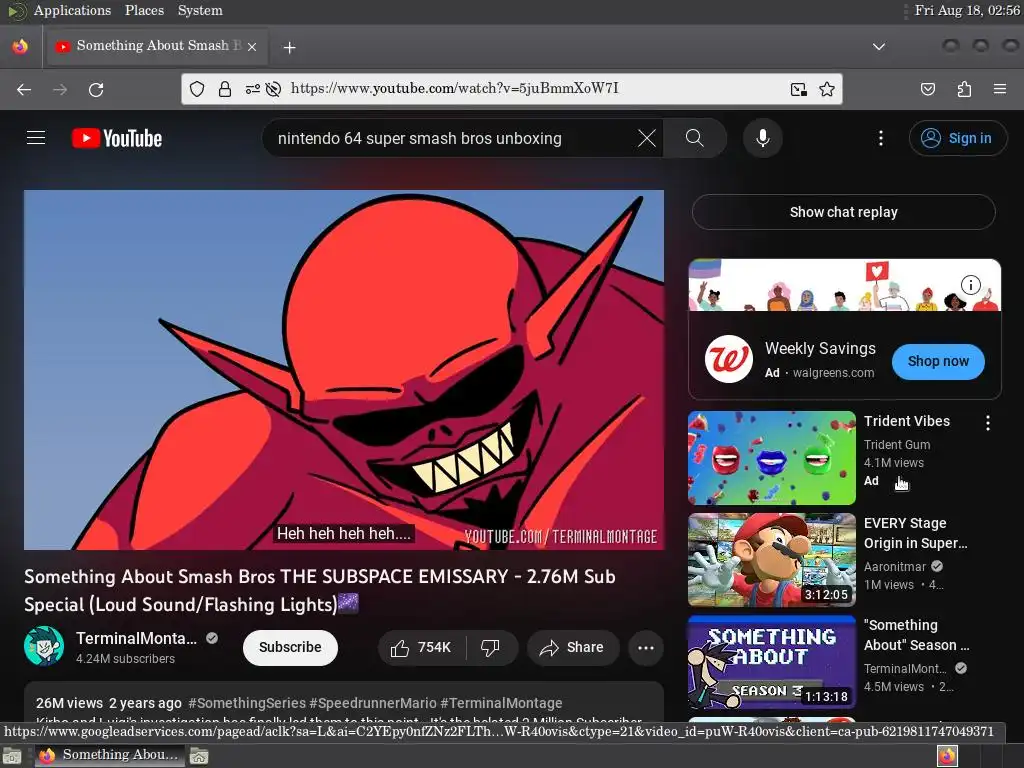Click the 4.24M subscribers text
This screenshot has width=1024, height=768.
tap(125, 659)
